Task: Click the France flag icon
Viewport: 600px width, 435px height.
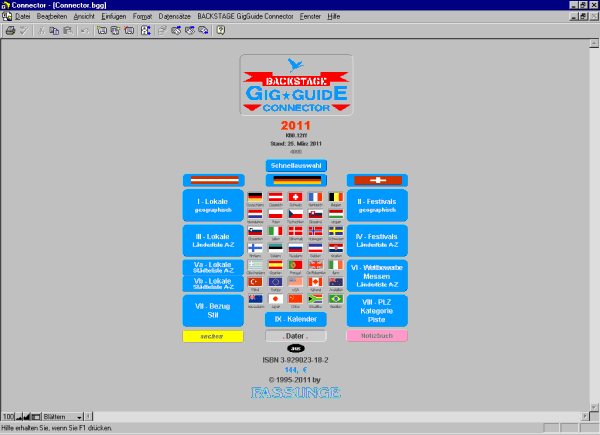Action: click(315, 197)
